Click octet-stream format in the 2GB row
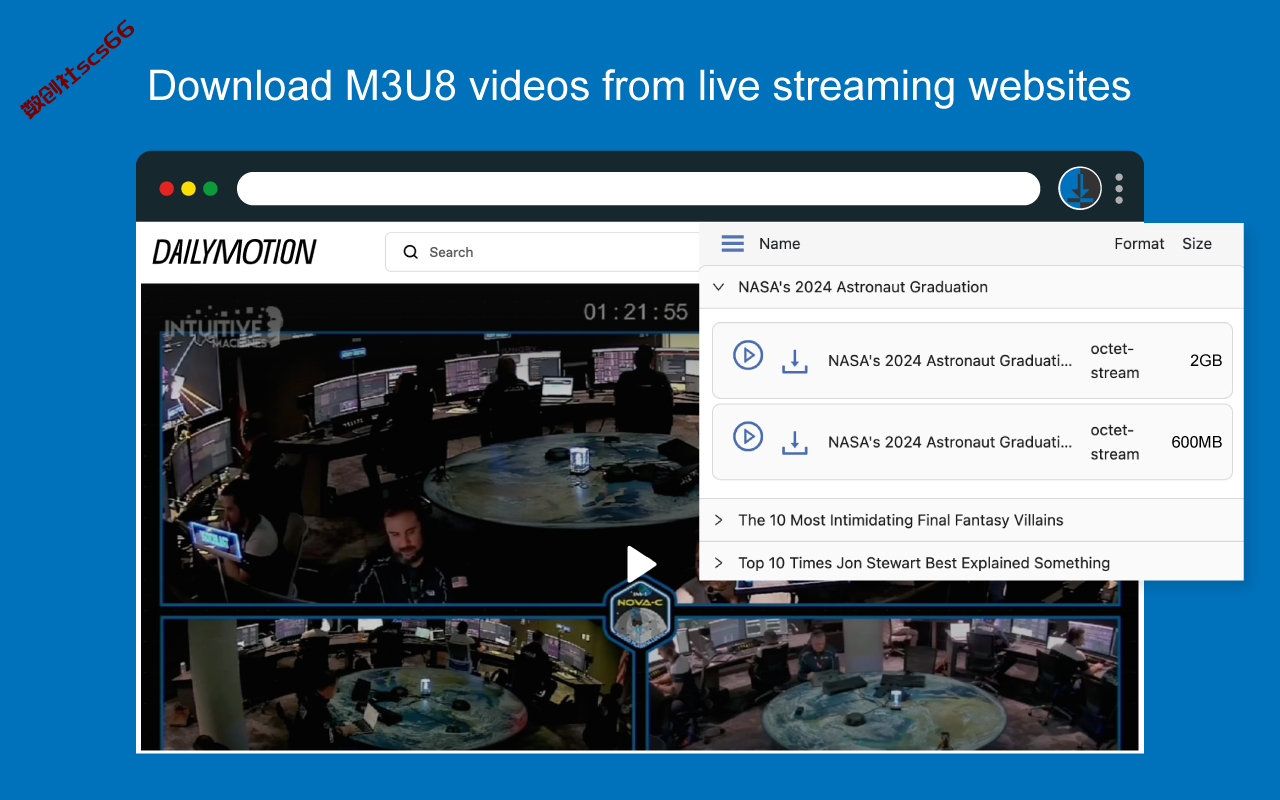 tap(1115, 361)
